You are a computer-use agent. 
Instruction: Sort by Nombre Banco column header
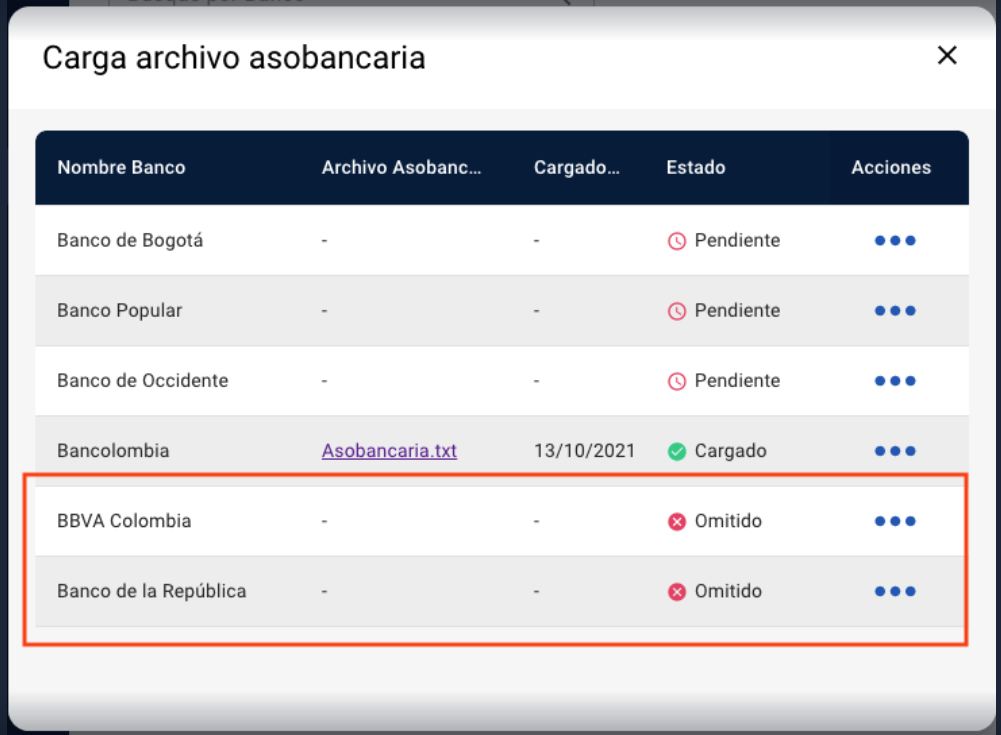[121, 167]
